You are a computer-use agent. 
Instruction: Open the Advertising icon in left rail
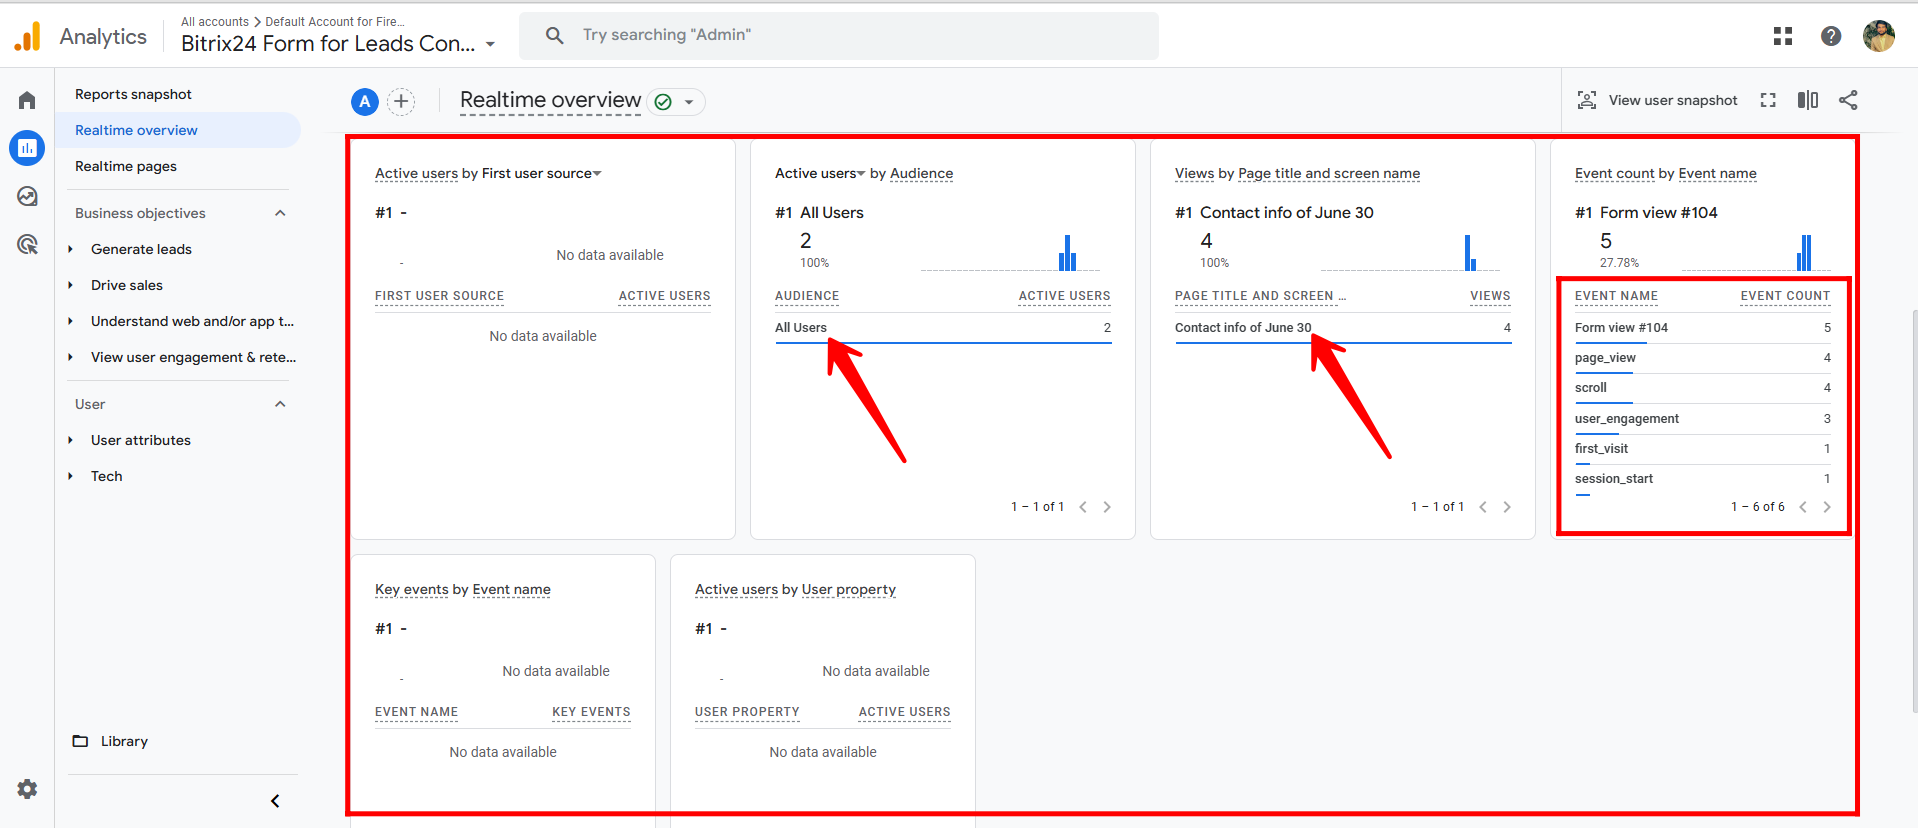point(27,244)
